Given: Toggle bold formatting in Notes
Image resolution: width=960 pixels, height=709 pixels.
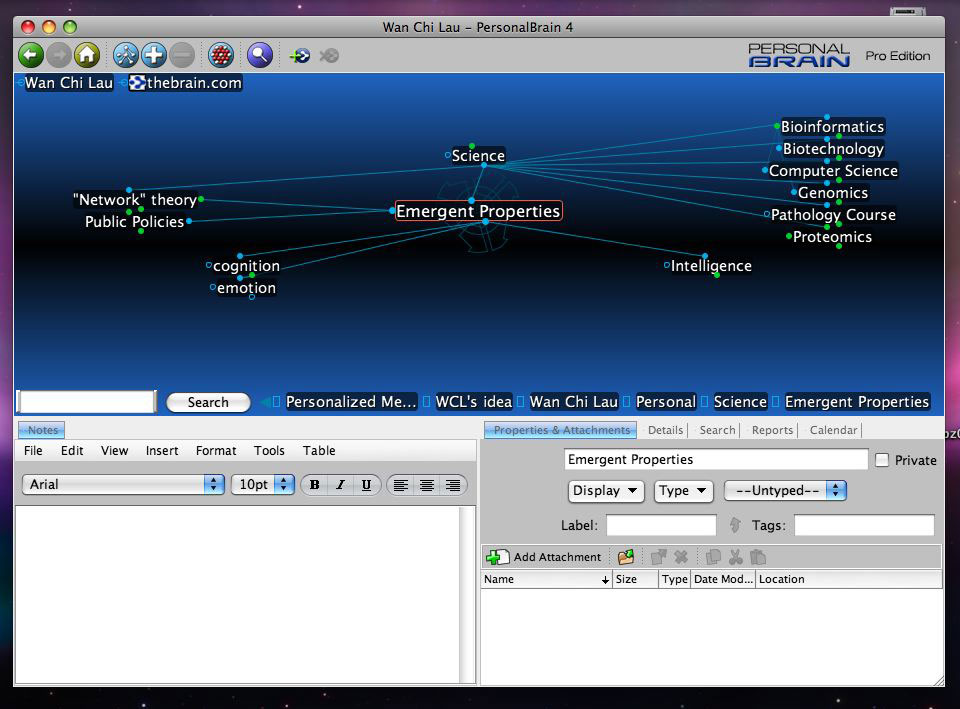Looking at the screenshot, I should click(315, 485).
